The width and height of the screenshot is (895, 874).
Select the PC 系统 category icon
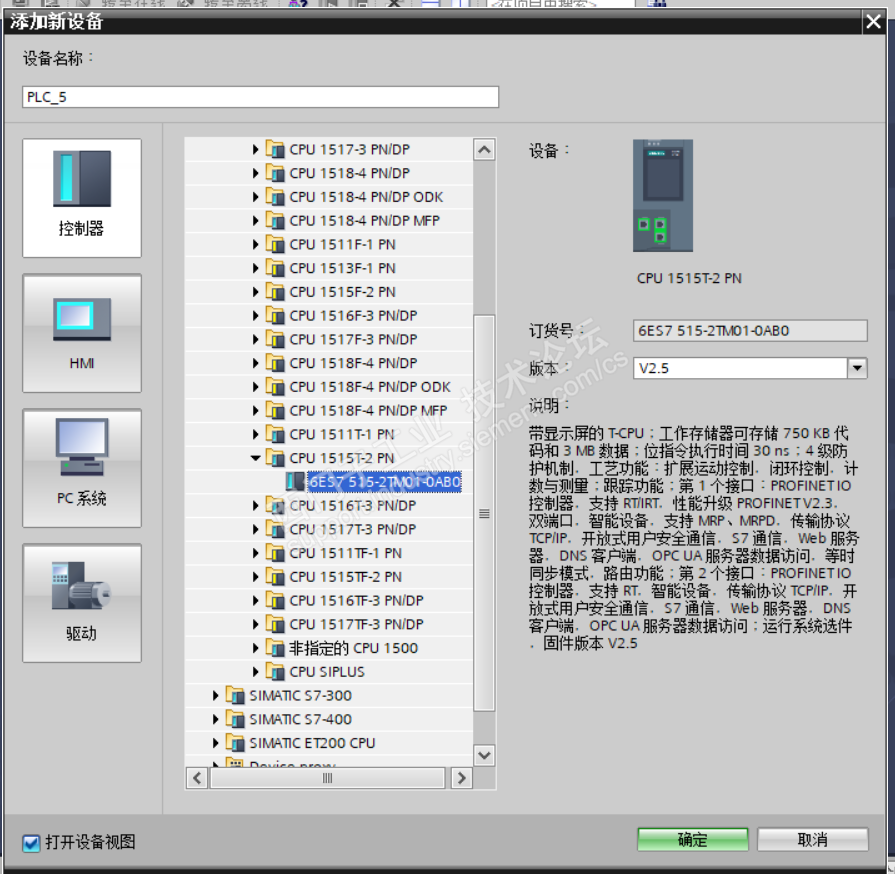click(x=82, y=468)
